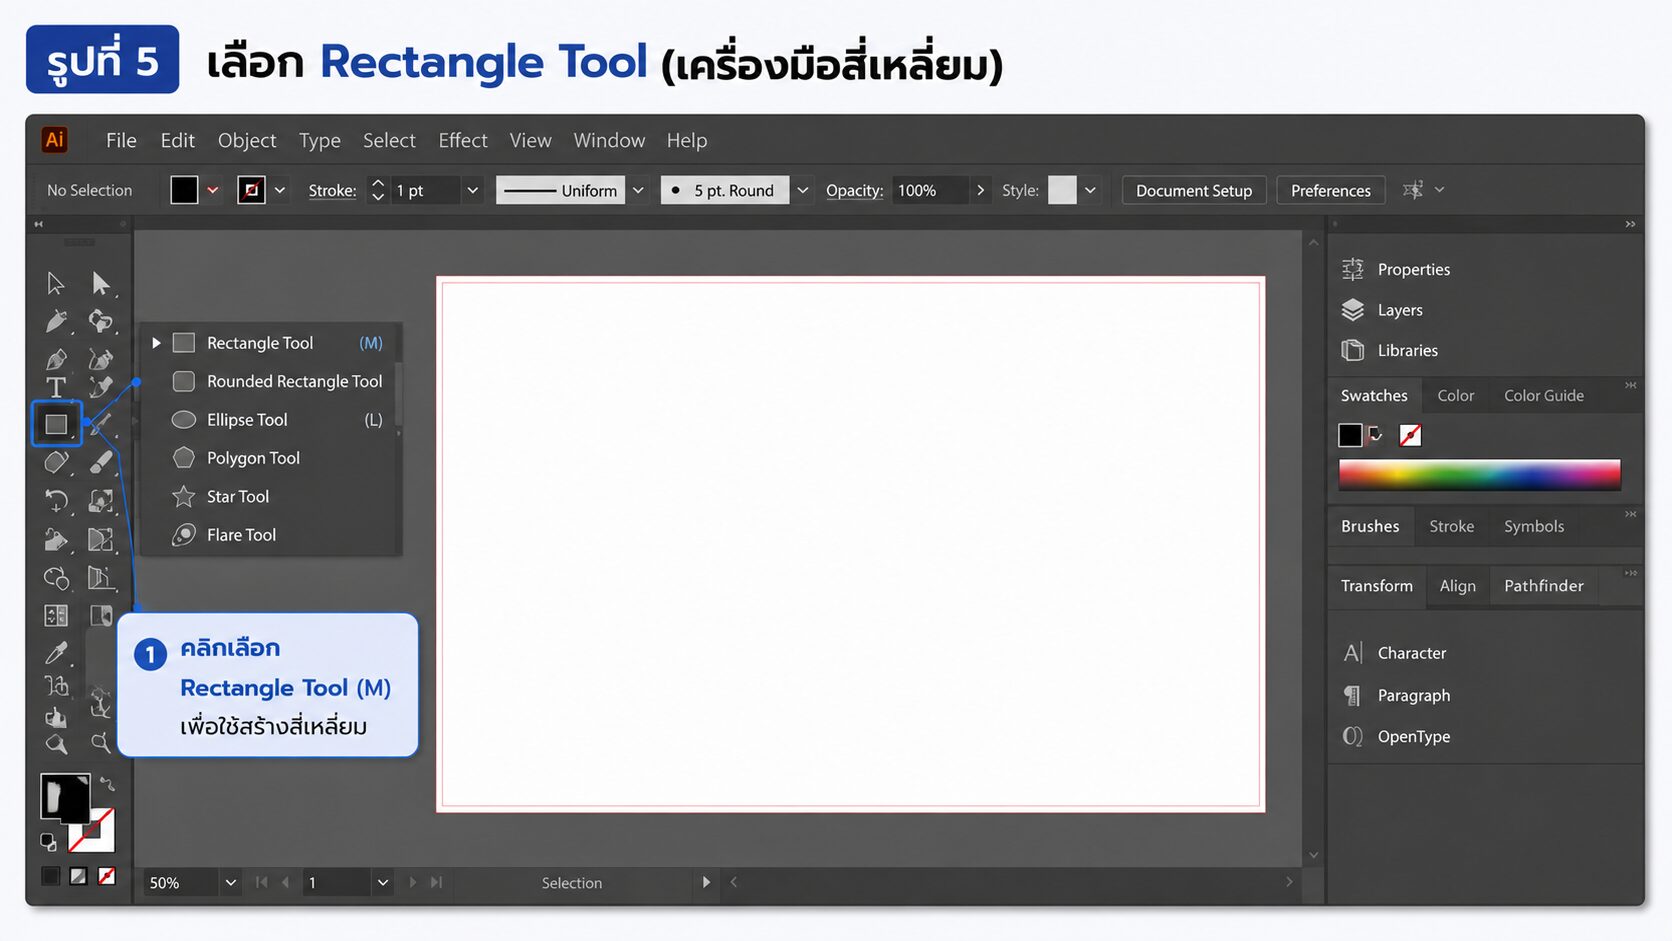Click the Document Setup button
The height and width of the screenshot is (941, 1672).
click(x=1194, y=190)
